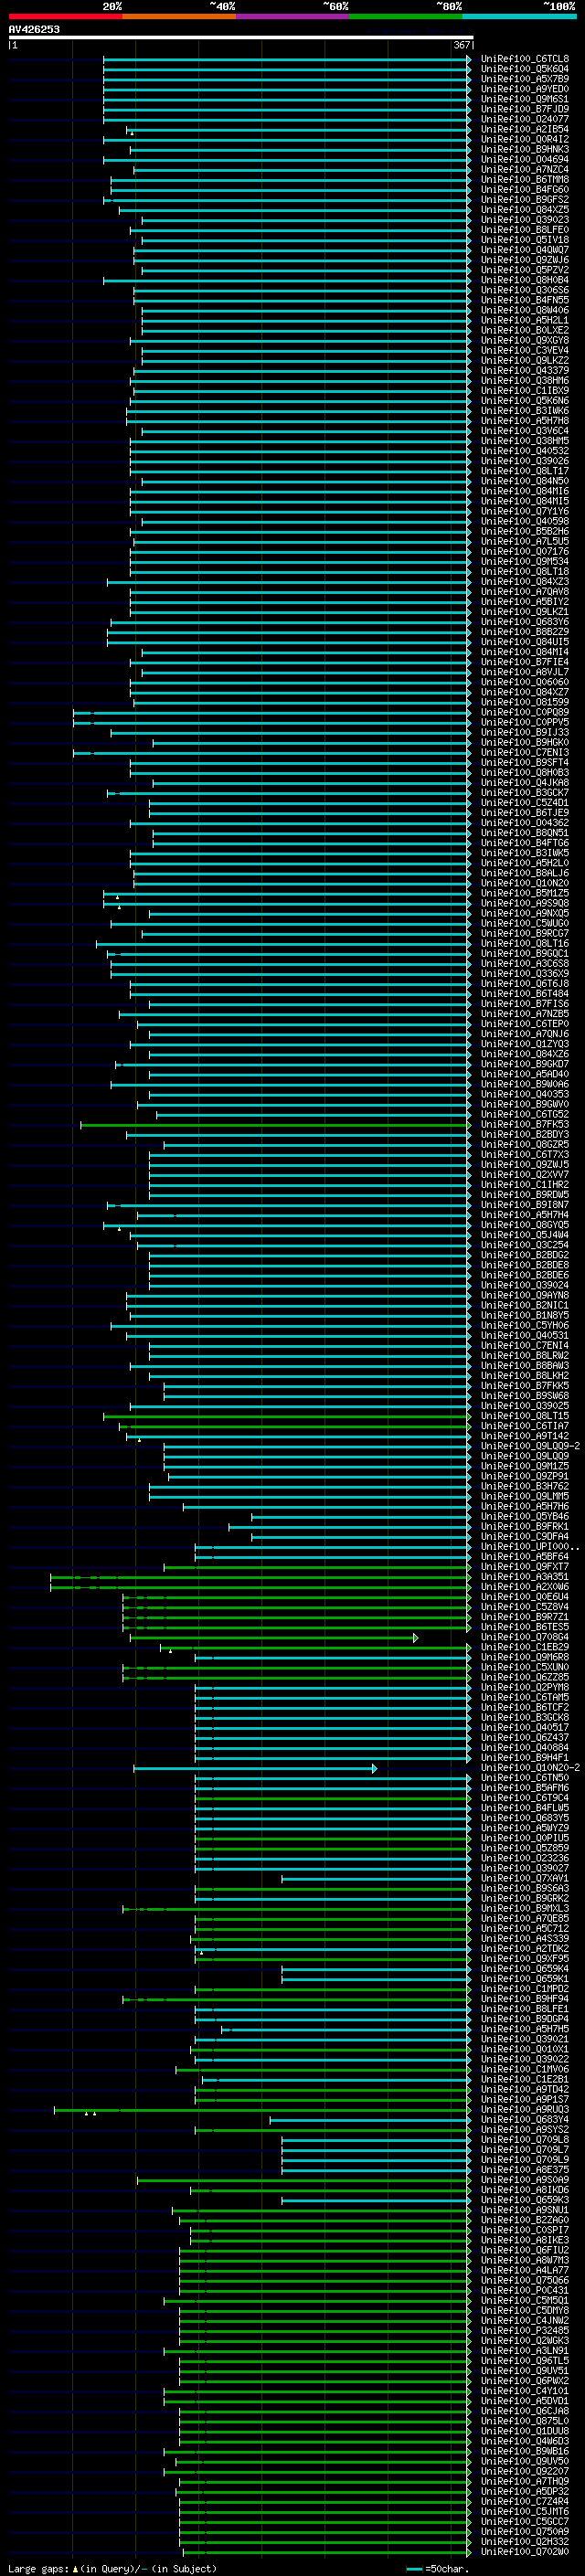Viewport: 585px width, 2576px height.
Task: Select the UniRef100_Q38HM6 label
Action: (525, 380)
